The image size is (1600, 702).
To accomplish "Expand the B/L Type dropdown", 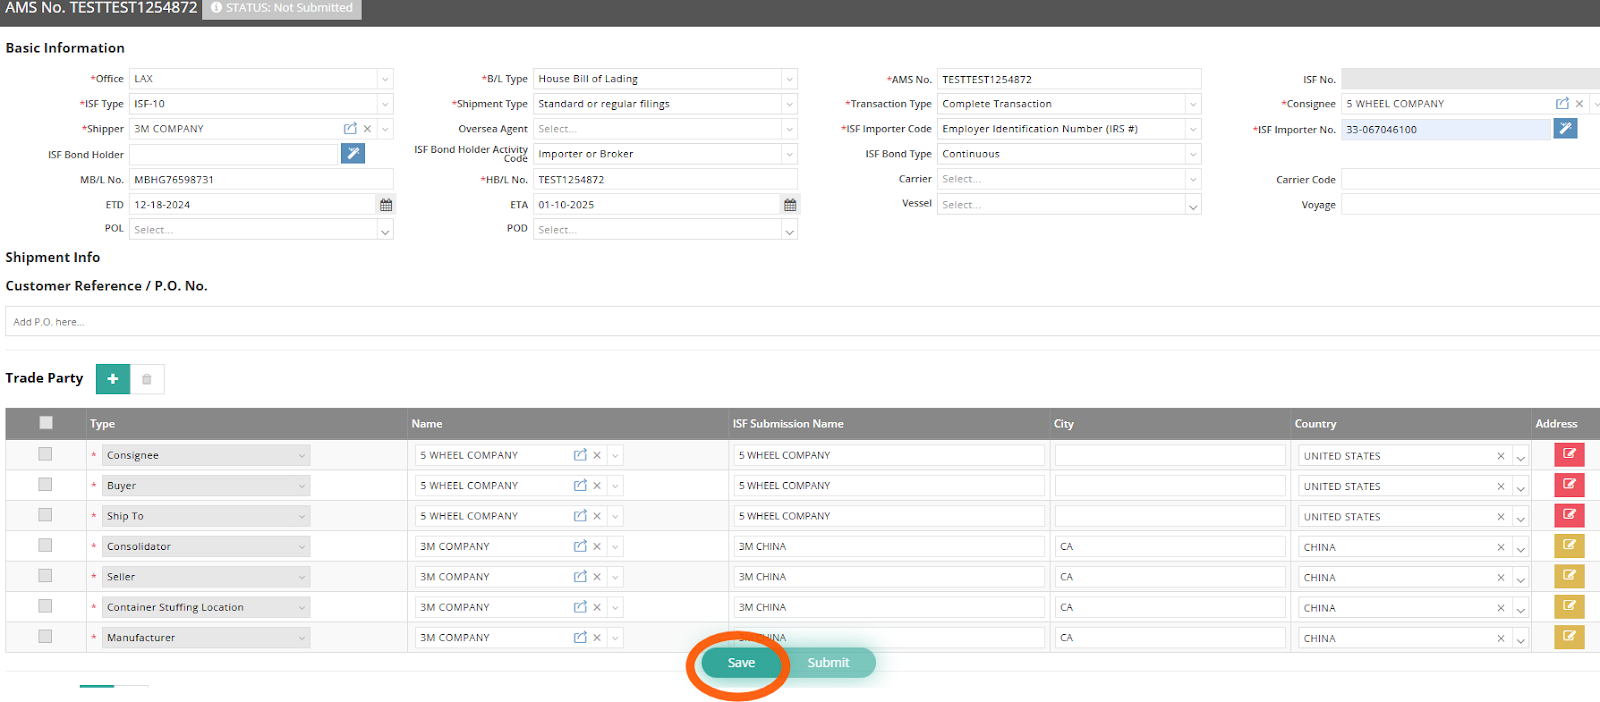I will click(x=789, y=79).
